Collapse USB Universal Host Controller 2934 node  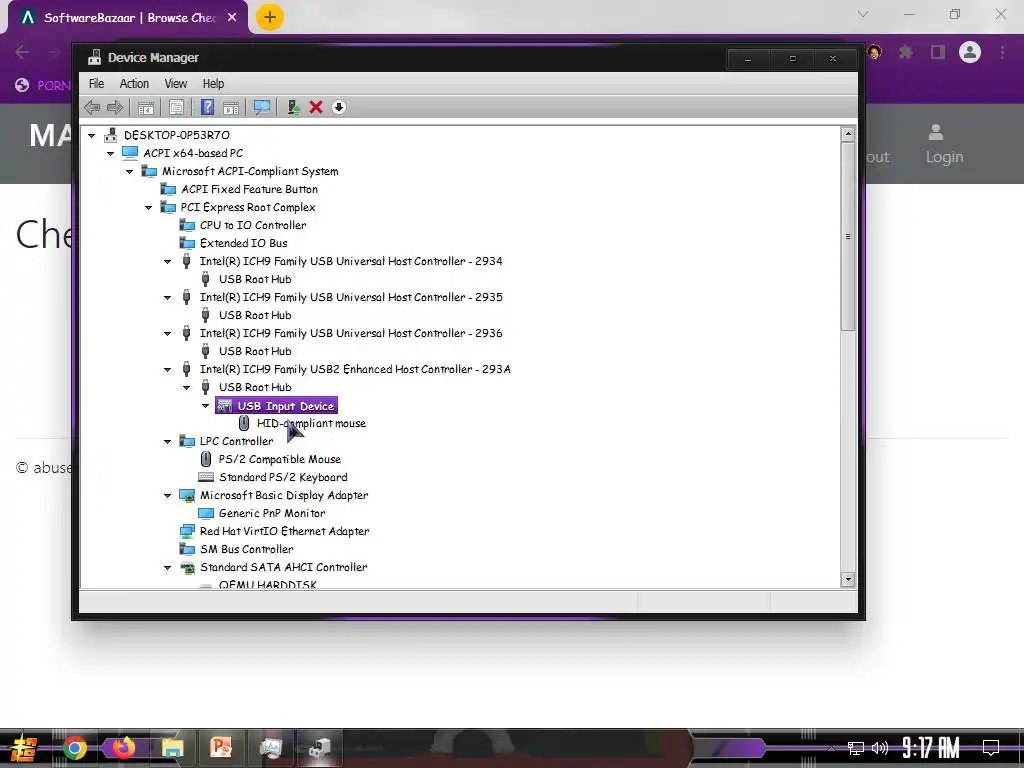click(x=167, y=261)
